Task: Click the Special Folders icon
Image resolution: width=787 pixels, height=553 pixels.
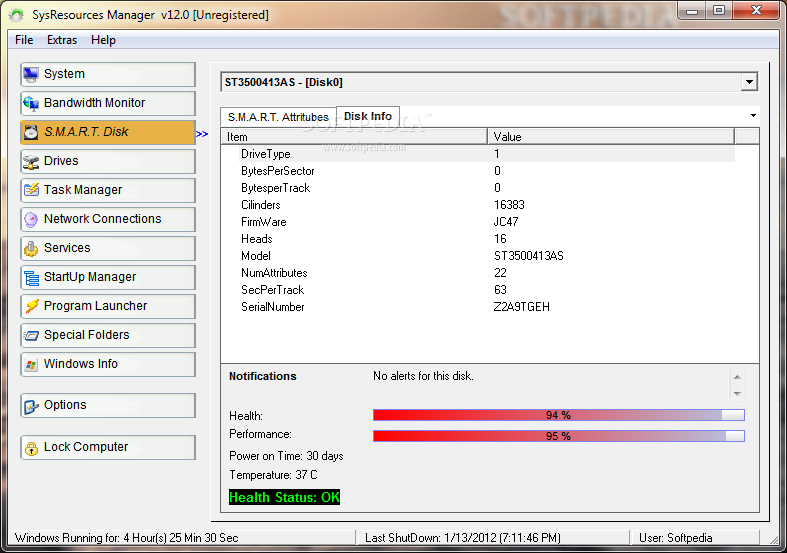Action: coord(31,335)
